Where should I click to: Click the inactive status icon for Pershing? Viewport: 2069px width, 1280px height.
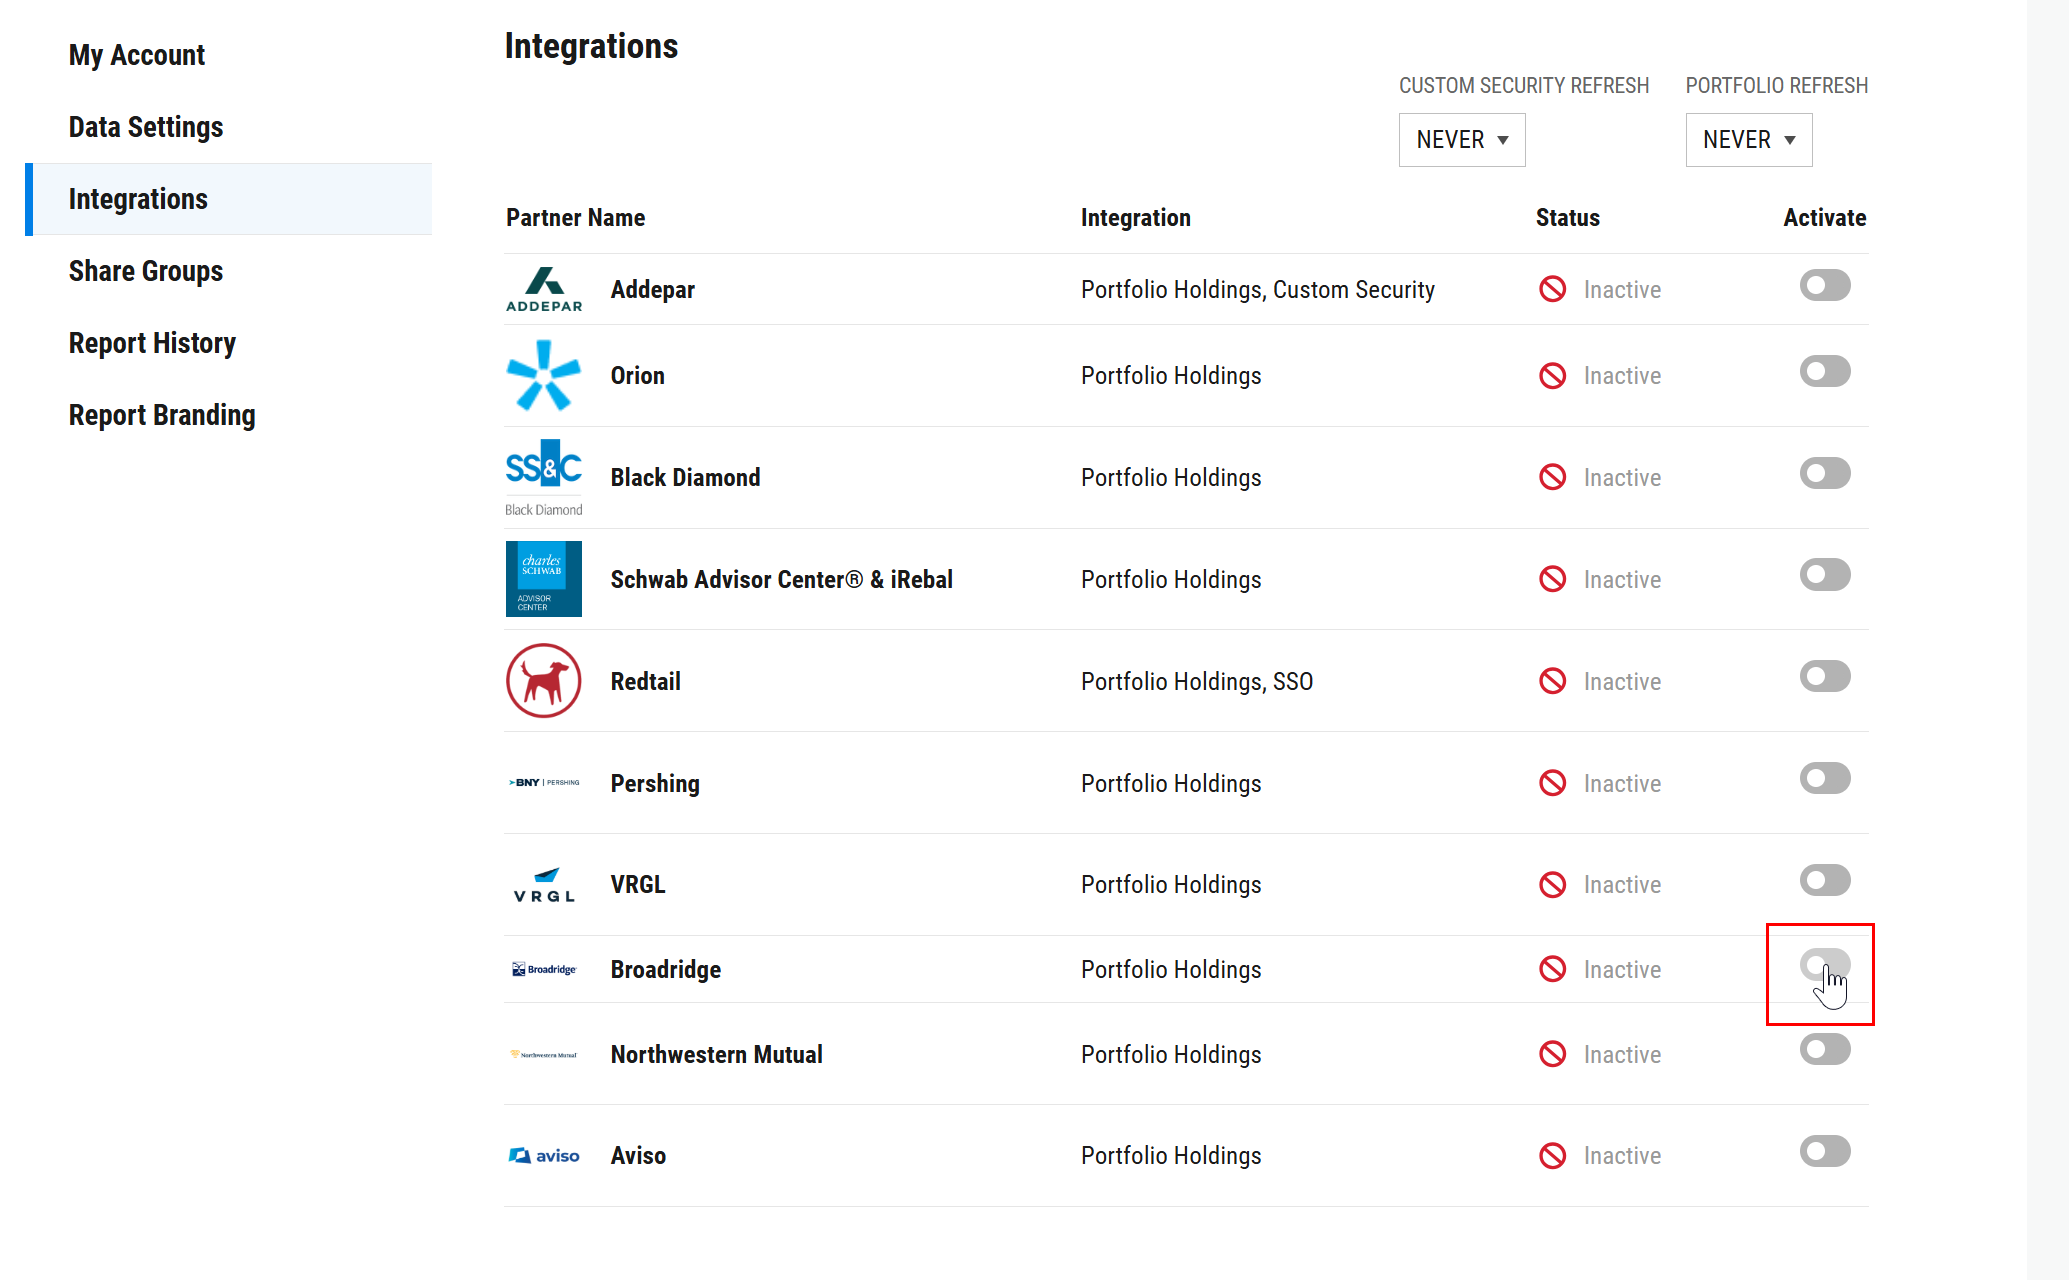click(x=1553, y=783)
